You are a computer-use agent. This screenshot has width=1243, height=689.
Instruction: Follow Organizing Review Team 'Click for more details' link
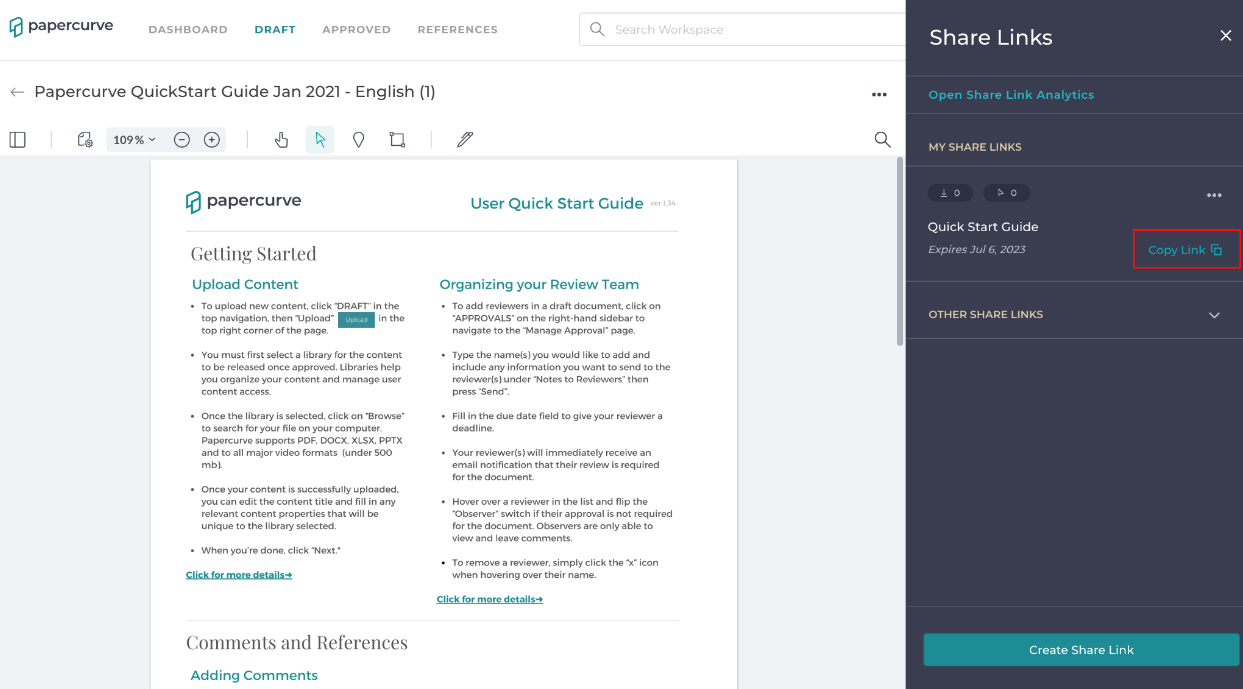point(490,599)
